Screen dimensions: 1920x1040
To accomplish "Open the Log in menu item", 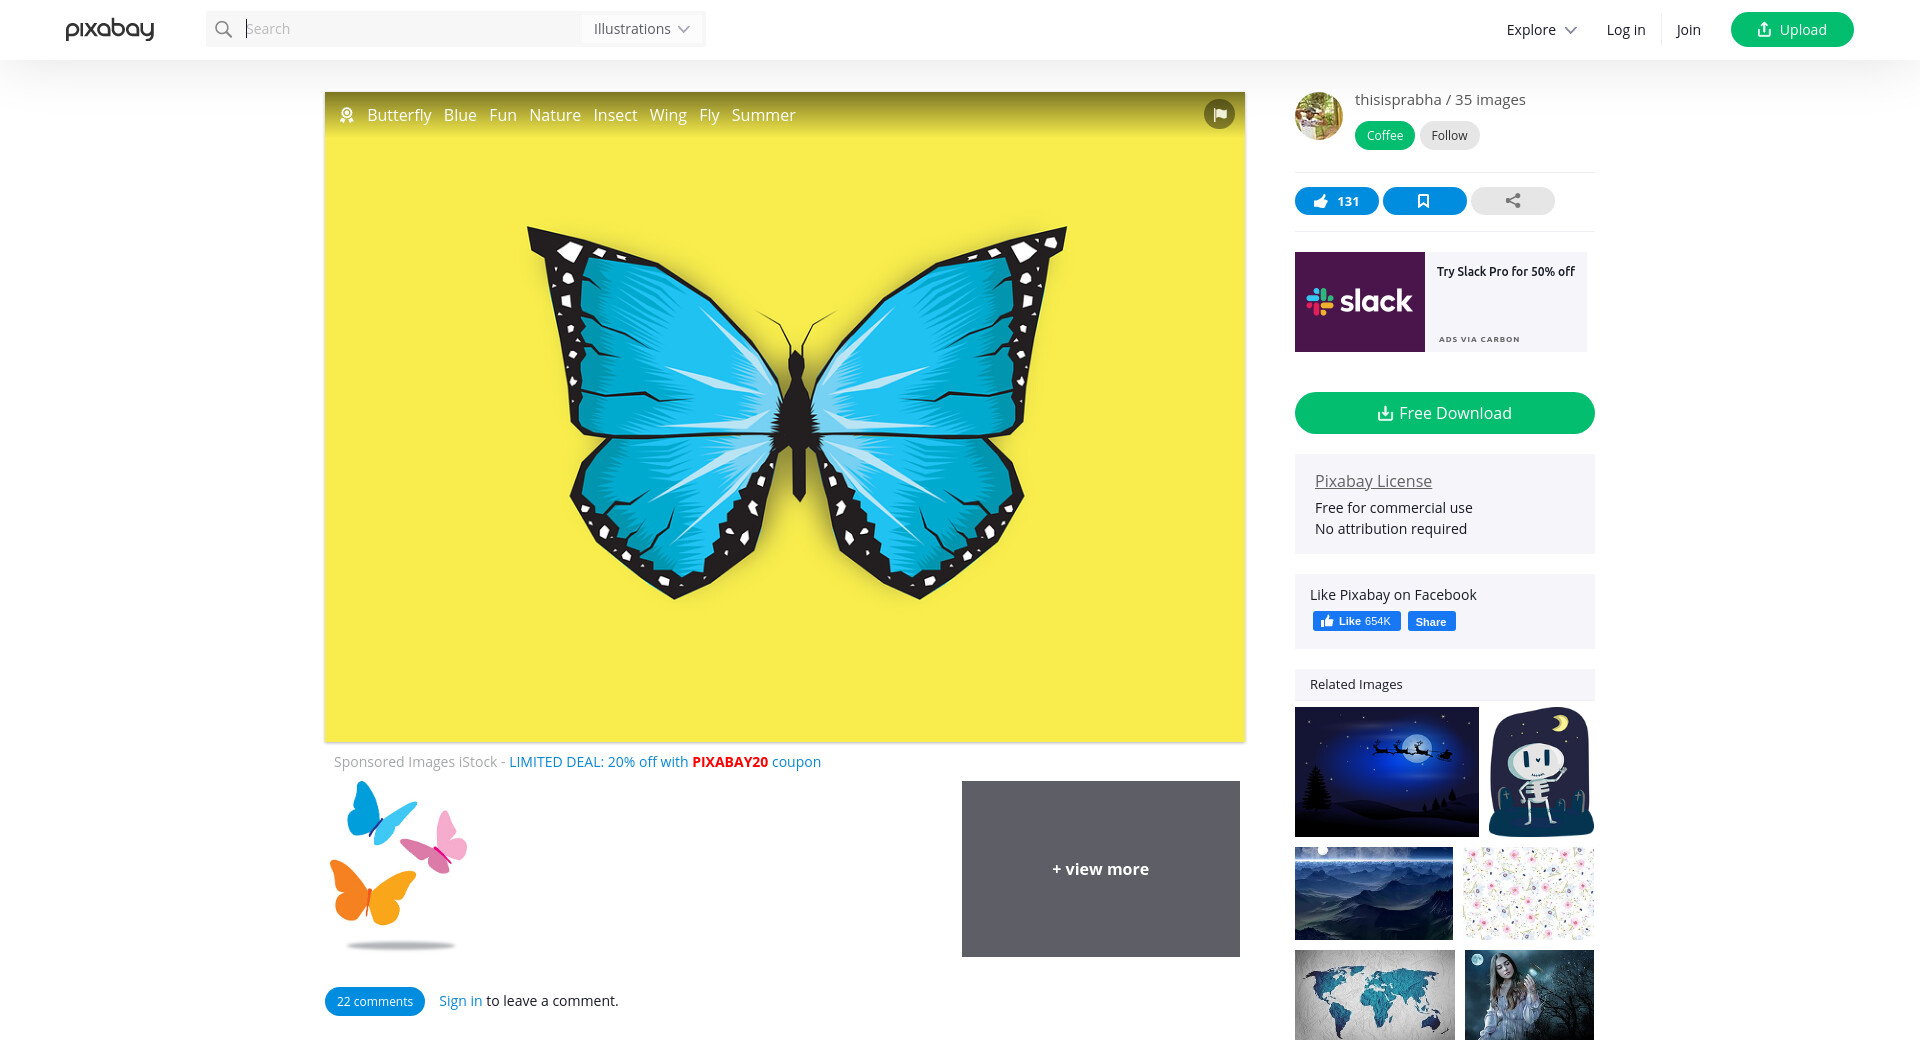I will click(x=1625, y=30).
